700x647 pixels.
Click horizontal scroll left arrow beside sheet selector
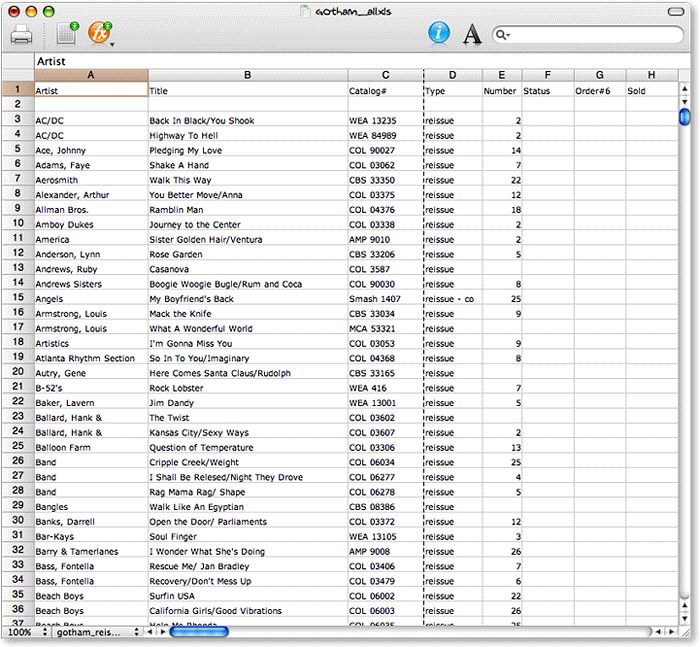click(x=150, y=631)
